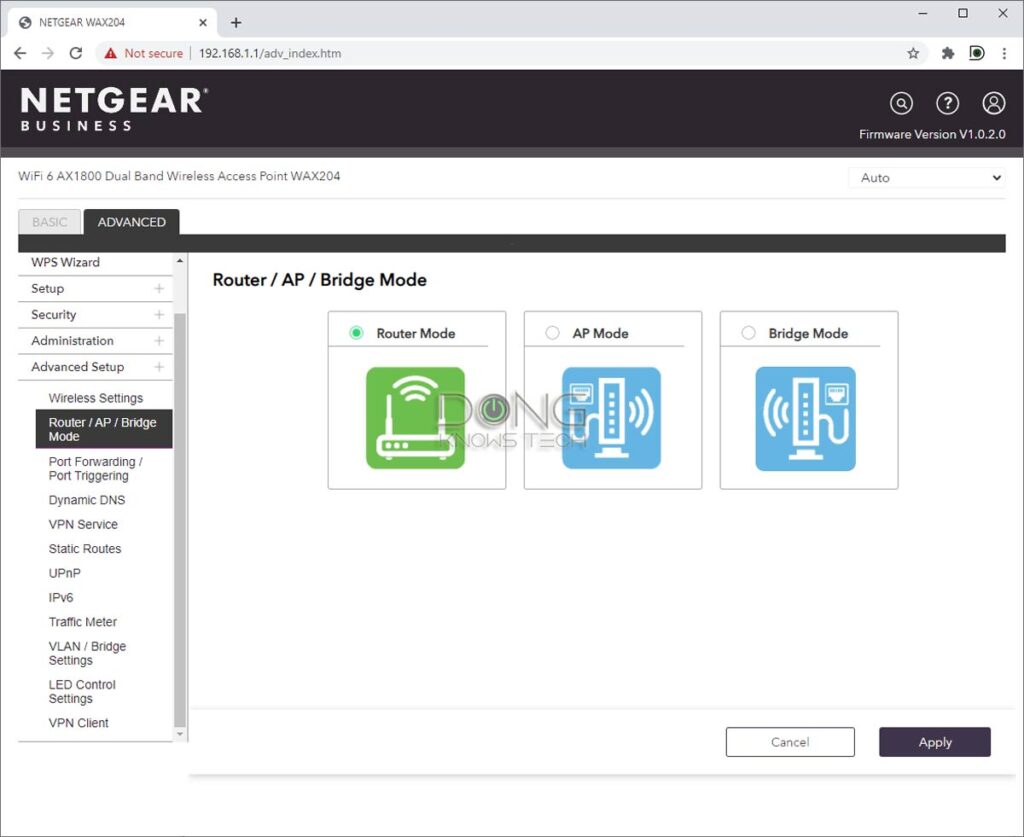Open the Chrome three-dot menu
The width and height of the screenshot is (1024, 837).
click(1004, 54)
